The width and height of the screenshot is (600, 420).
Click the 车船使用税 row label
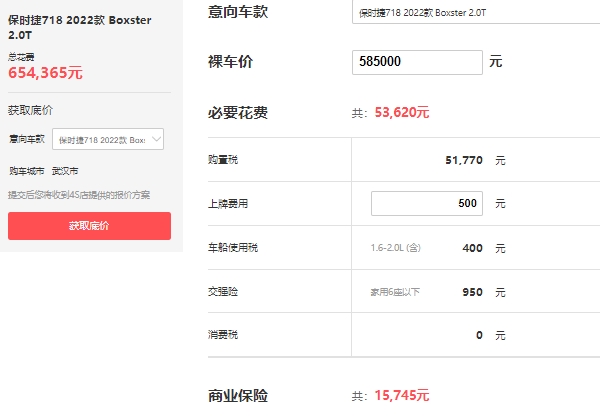click(x=231, y=247)
